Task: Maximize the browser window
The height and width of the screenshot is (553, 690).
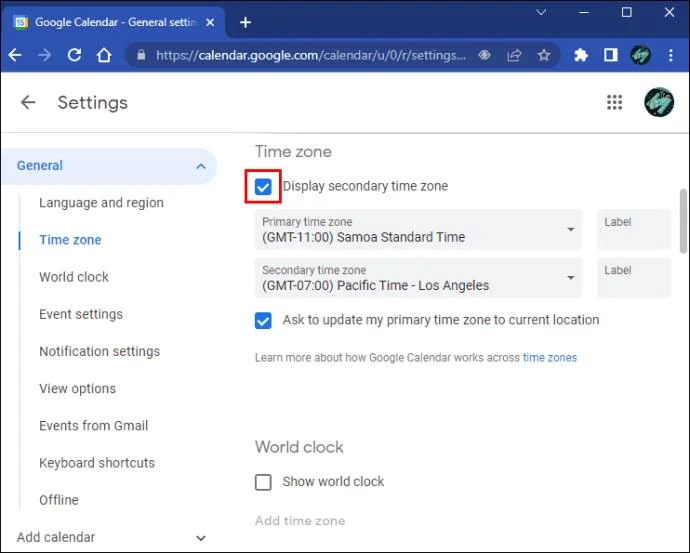Action: 627,12
